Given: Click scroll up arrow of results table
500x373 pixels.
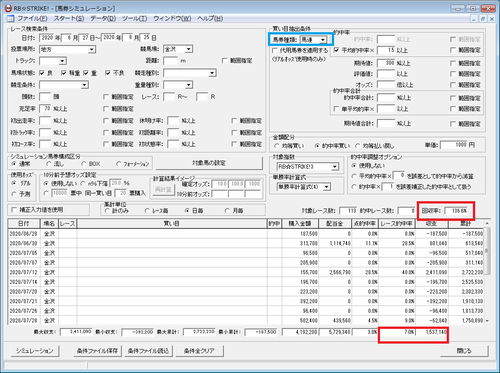Looking at the screenshot, I should click(487, 223).
